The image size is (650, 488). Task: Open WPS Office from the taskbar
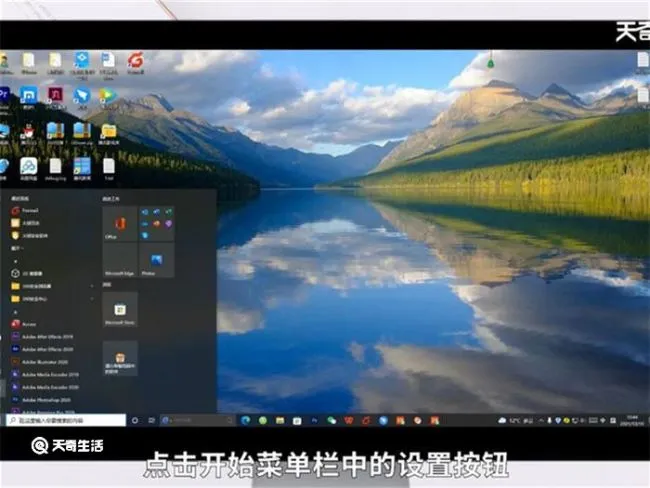pos(349,420)
